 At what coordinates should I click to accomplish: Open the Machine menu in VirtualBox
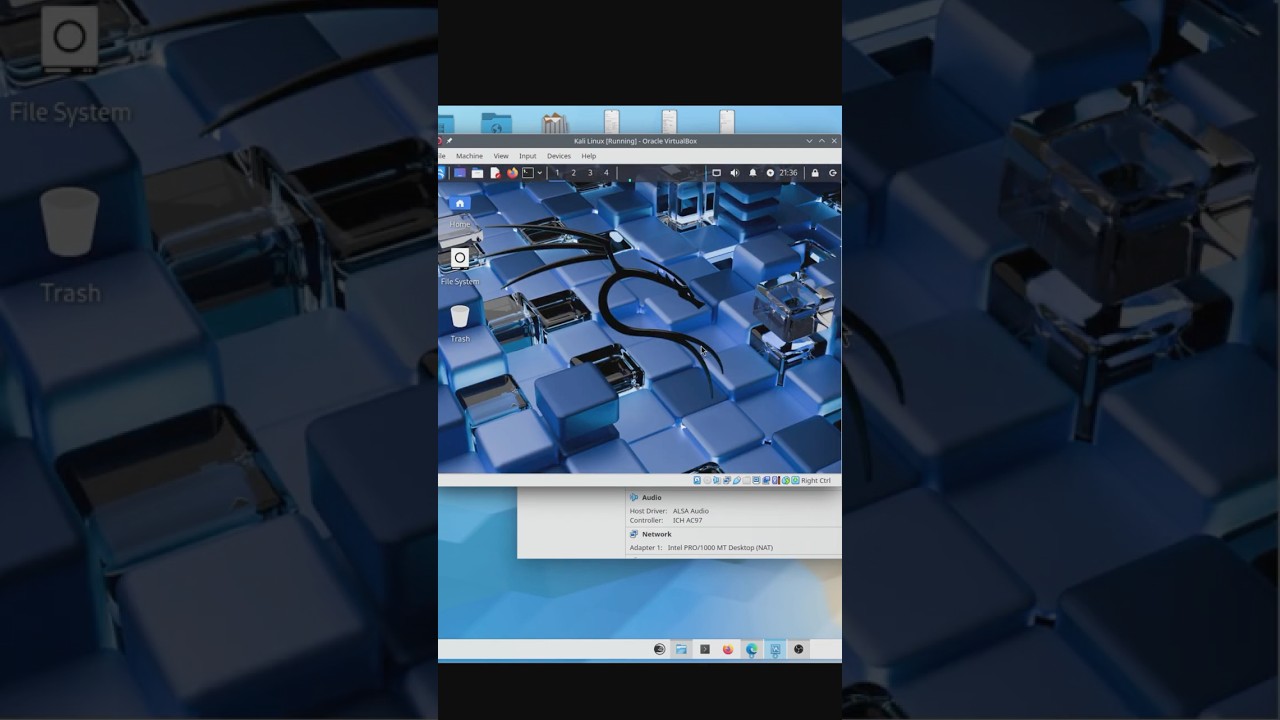point(469,156)
